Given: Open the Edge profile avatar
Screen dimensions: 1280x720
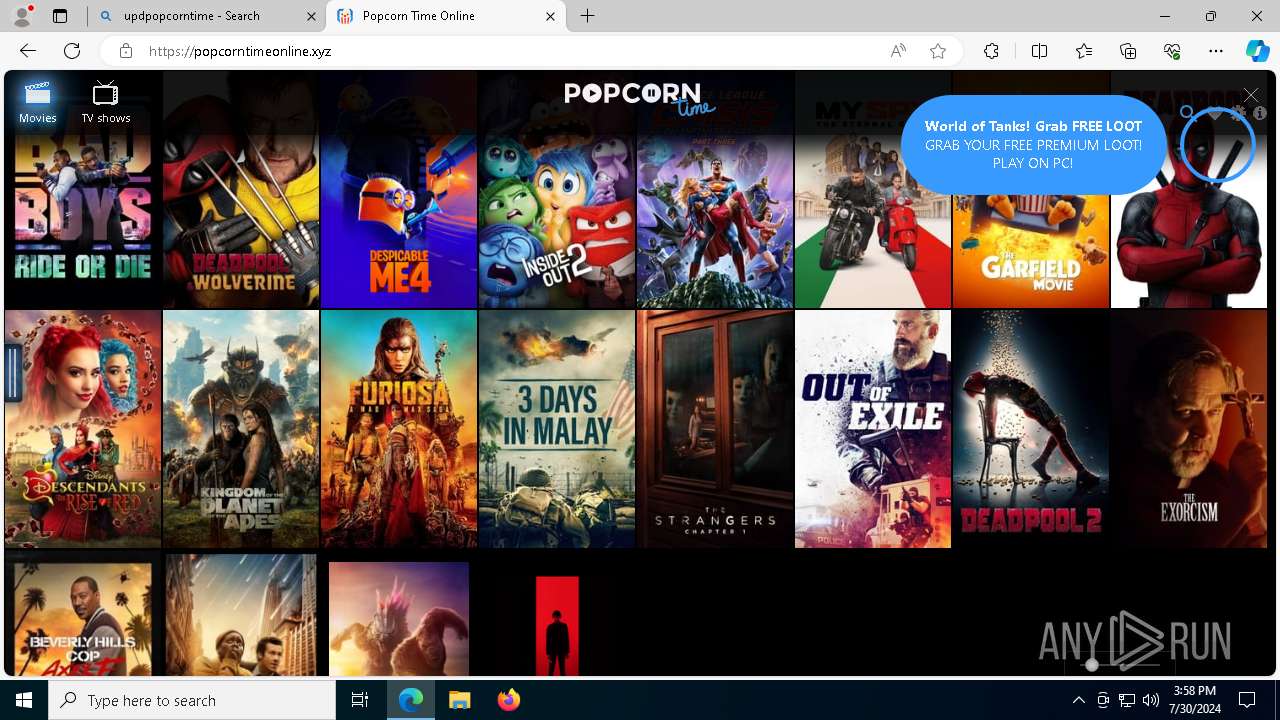Looking at the screenshot, I should [22, 16].
